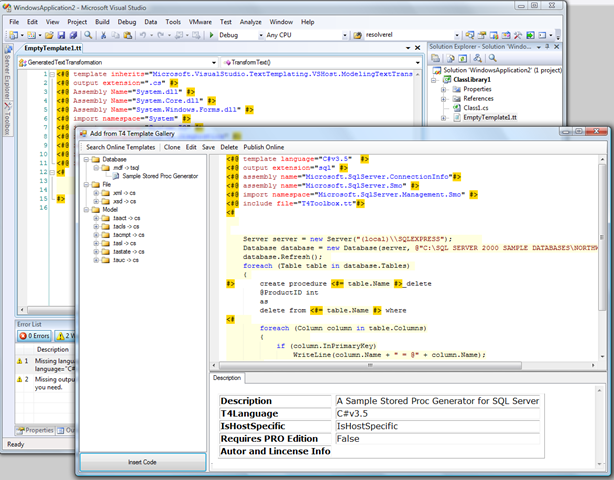
Task: Toggle the 0 Errors filter in Error List
Action: point(34,336)
